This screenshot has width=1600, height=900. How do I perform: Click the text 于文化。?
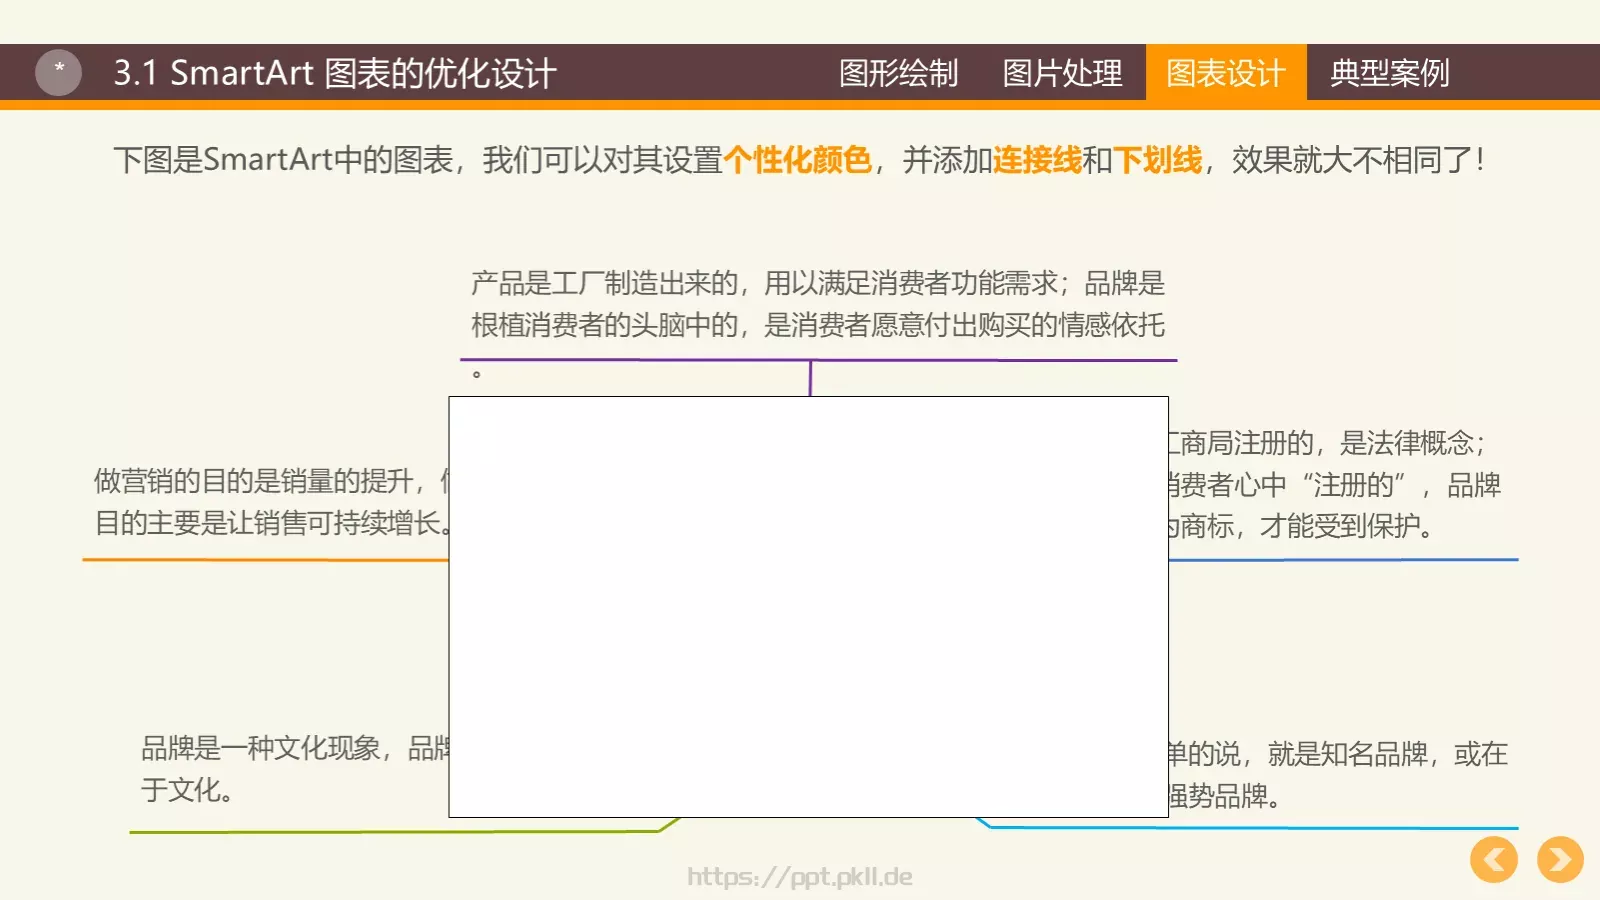187,790
